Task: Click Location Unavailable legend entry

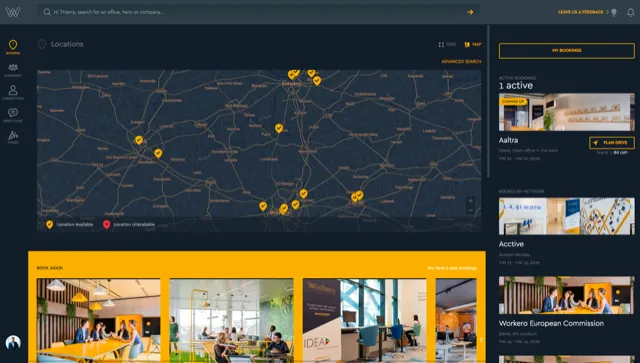Action: coord(129,224)
